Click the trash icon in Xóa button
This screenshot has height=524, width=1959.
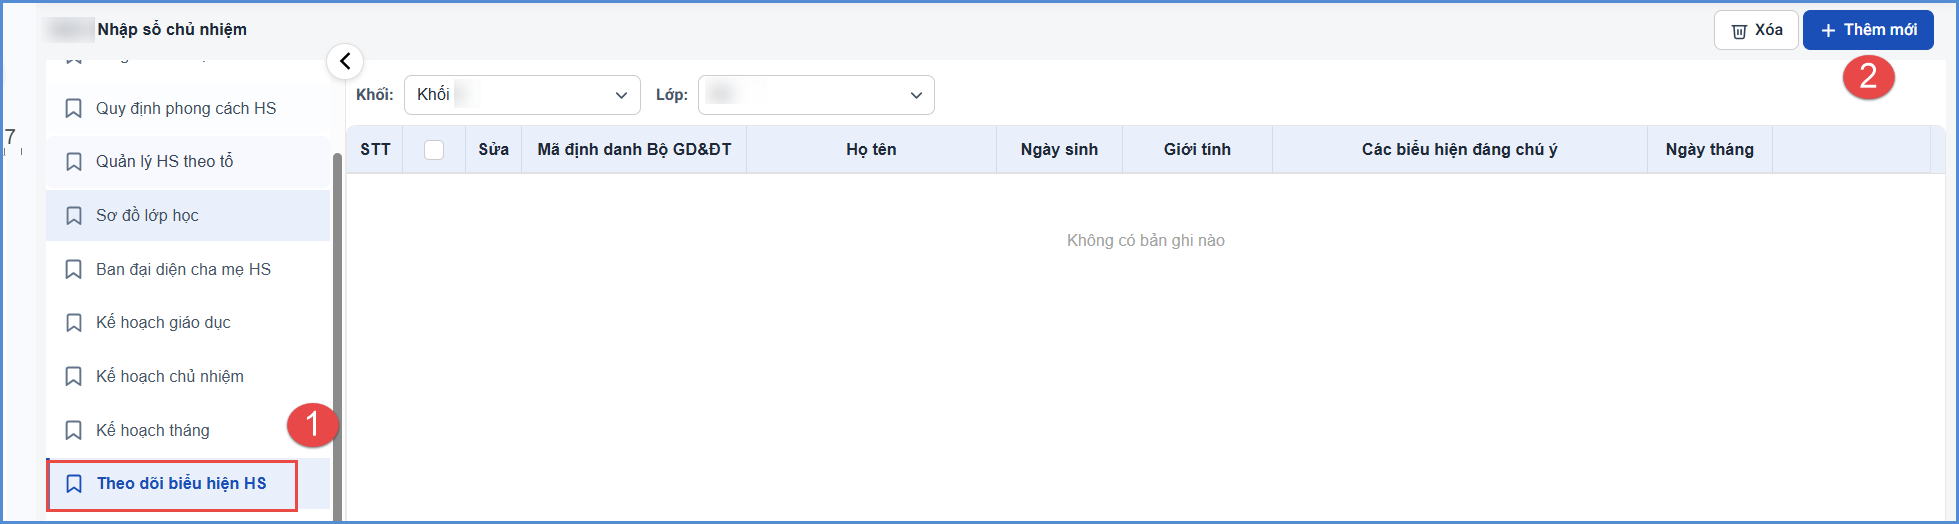(x=1739, y=31)
